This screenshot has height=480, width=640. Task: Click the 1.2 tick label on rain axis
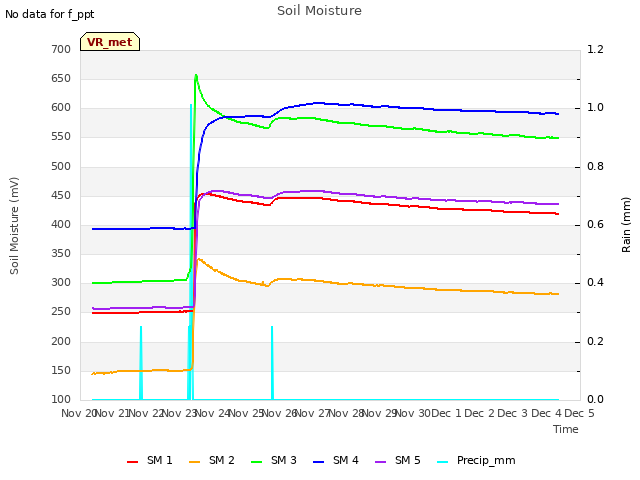tap(595, 49)
